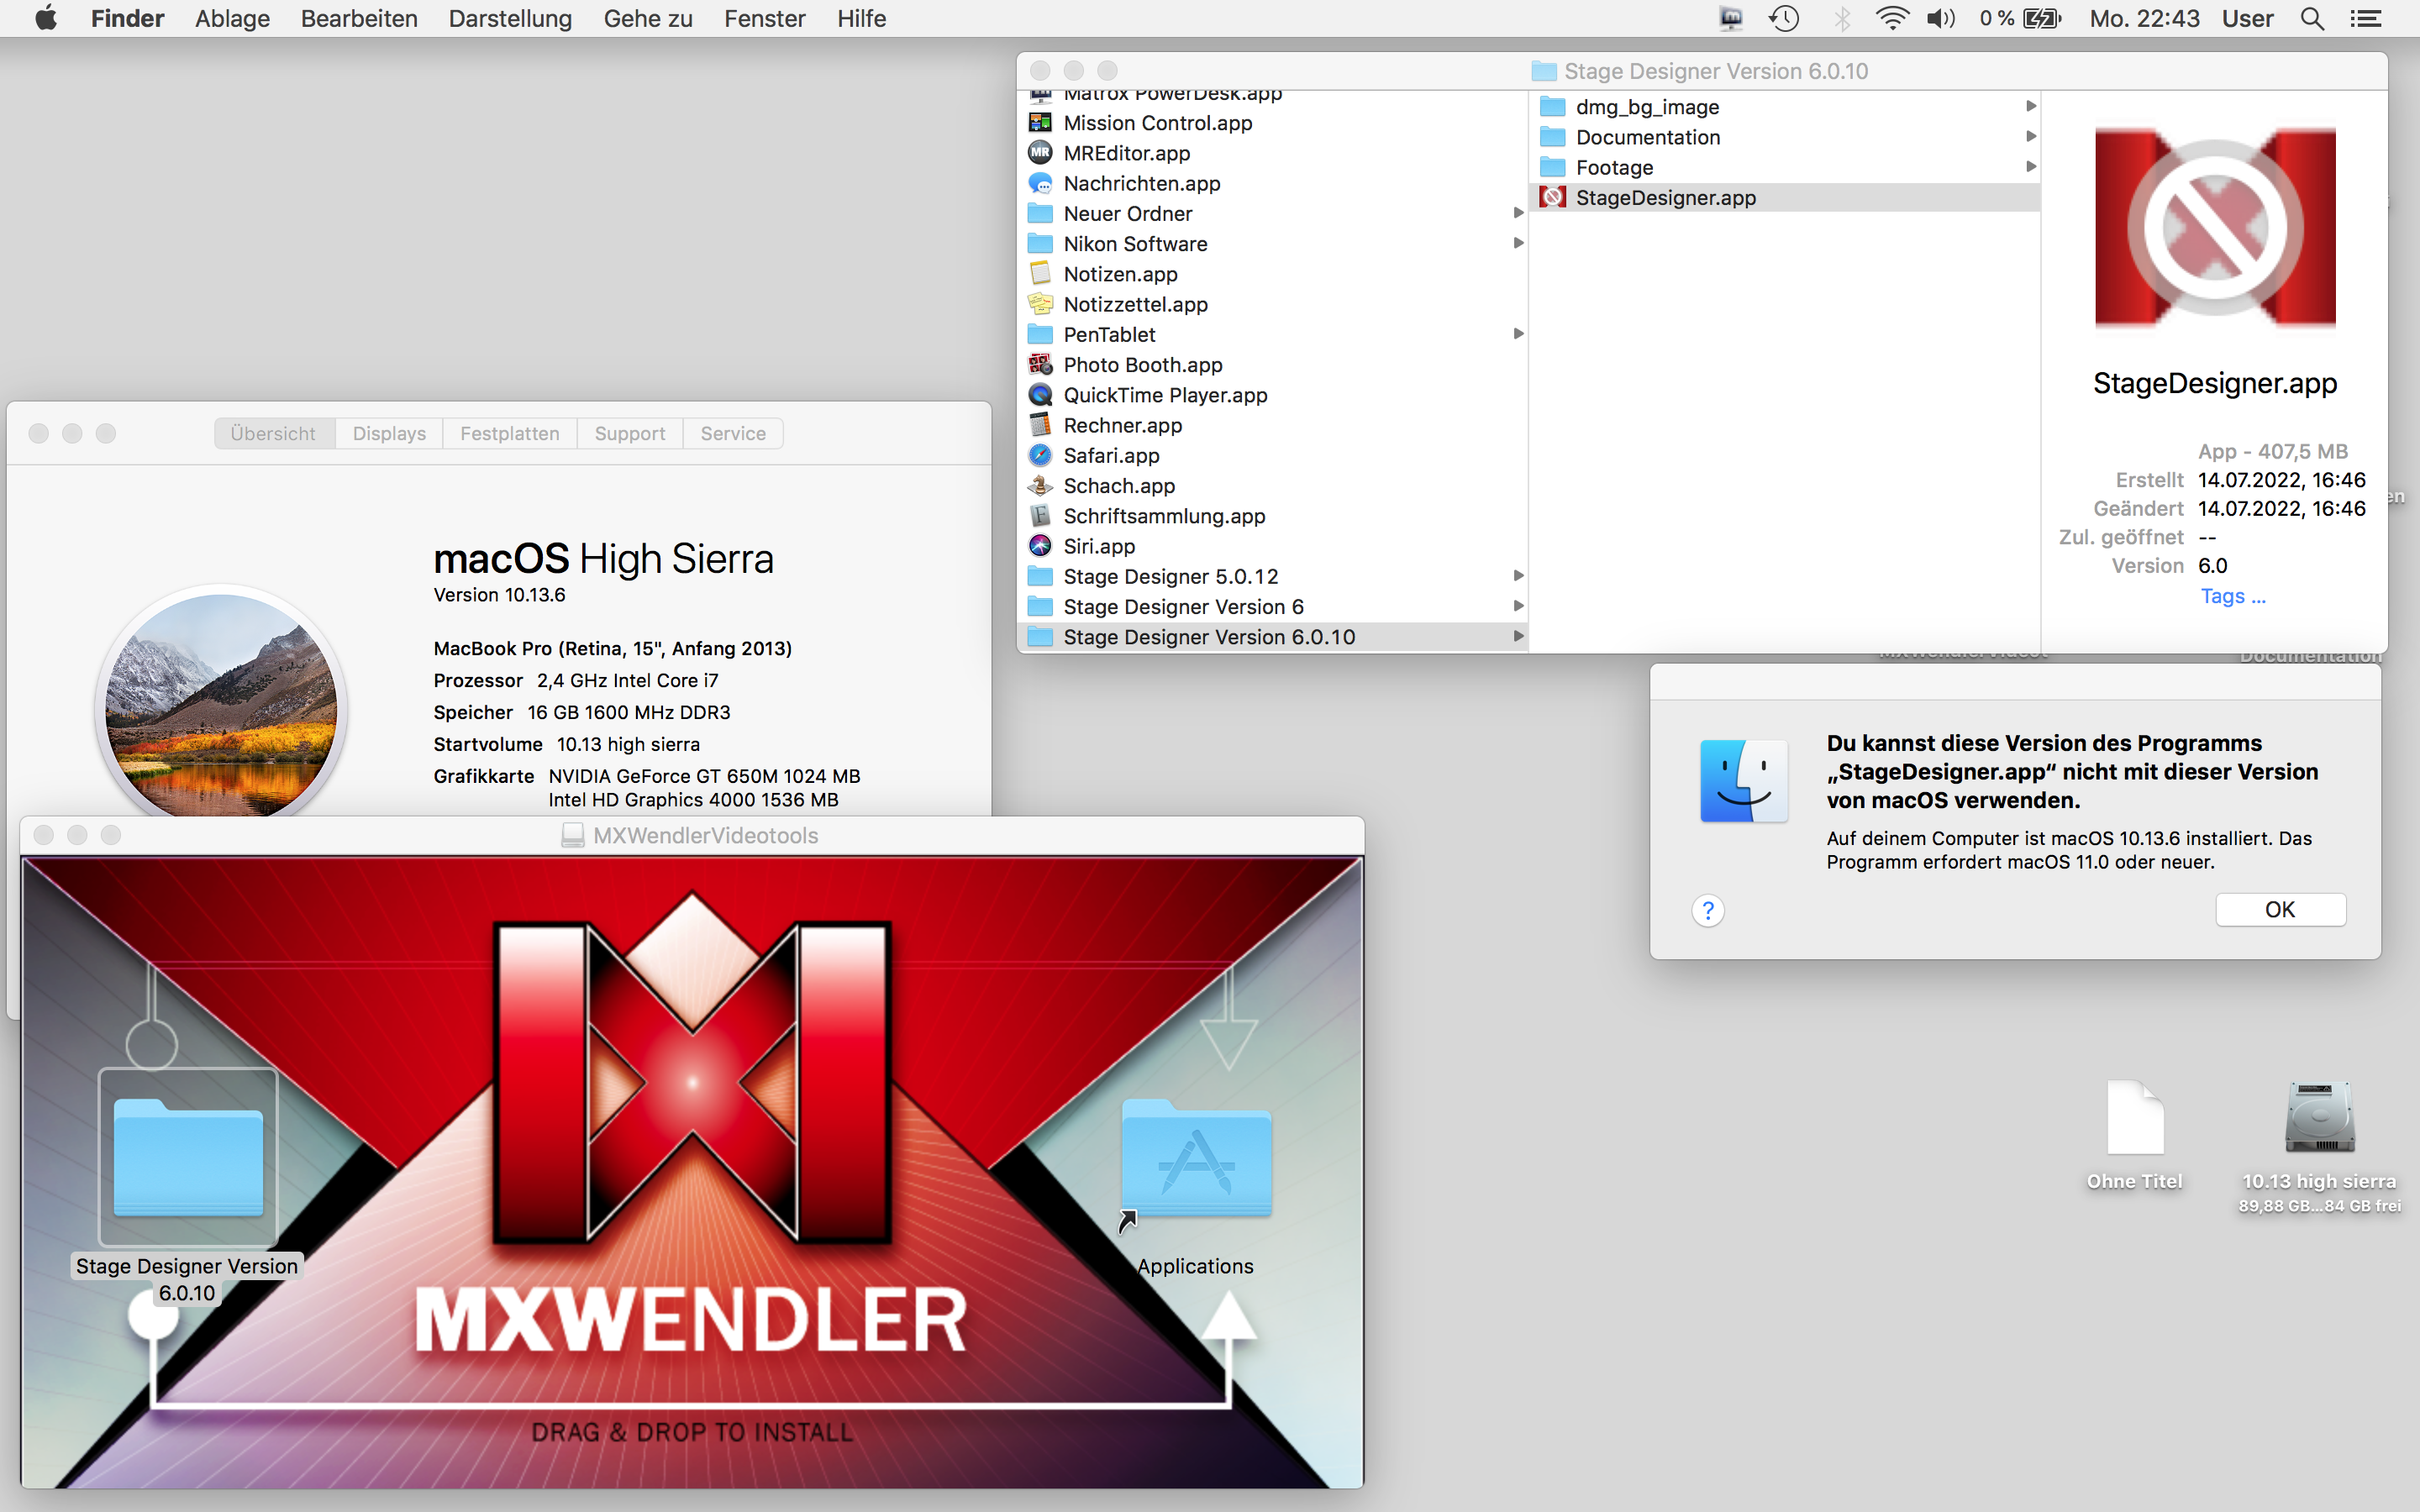Expand Stage Designer 5.0.12 folder arrow
This screenshot has width=2420, height=1512.
[x=1518, y=576]
